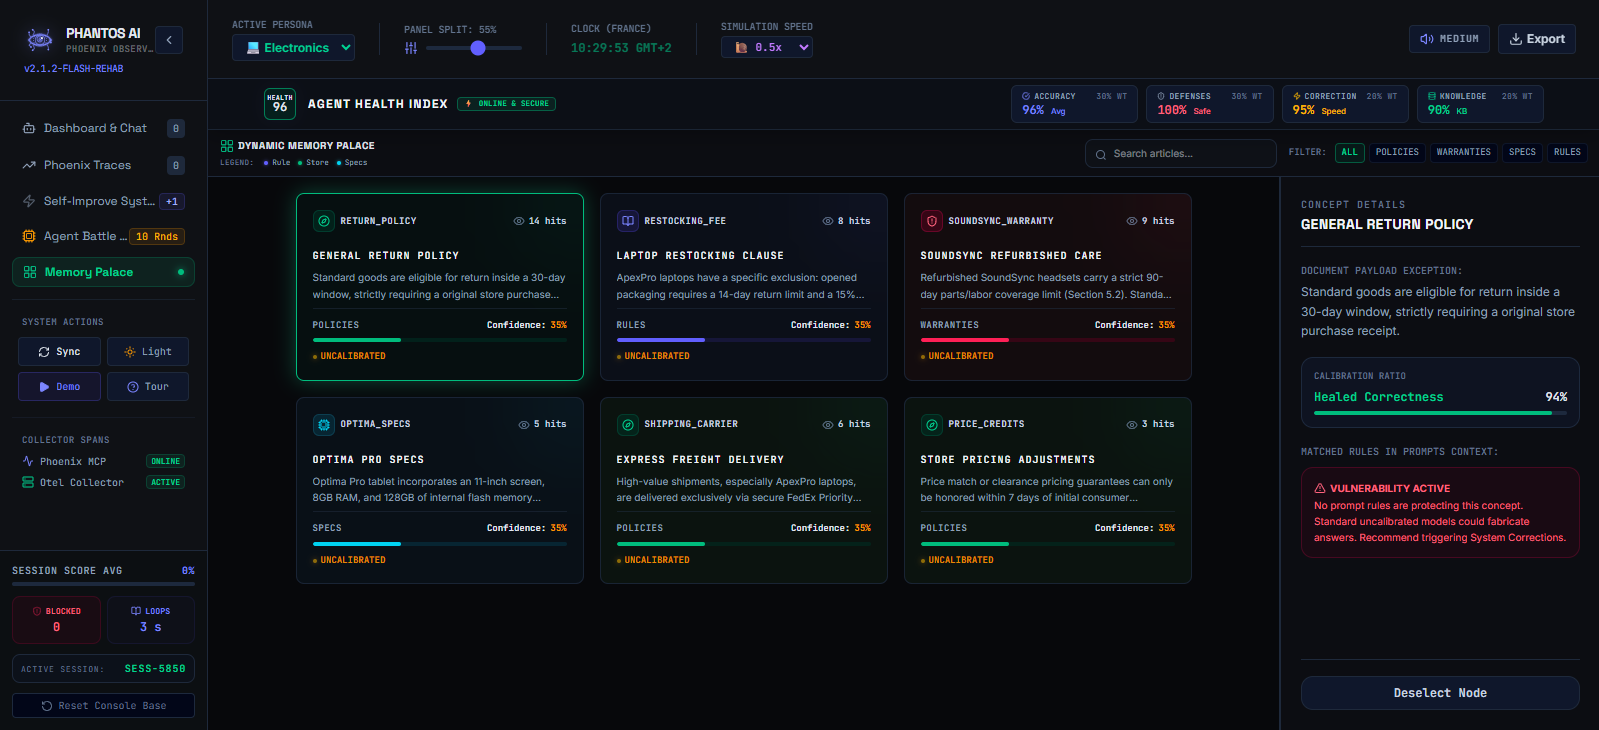Image resolution: width=1599 pixels, height=730 pixels.
Task: Open Dashboard & Chat page
Action: [103, 128]
